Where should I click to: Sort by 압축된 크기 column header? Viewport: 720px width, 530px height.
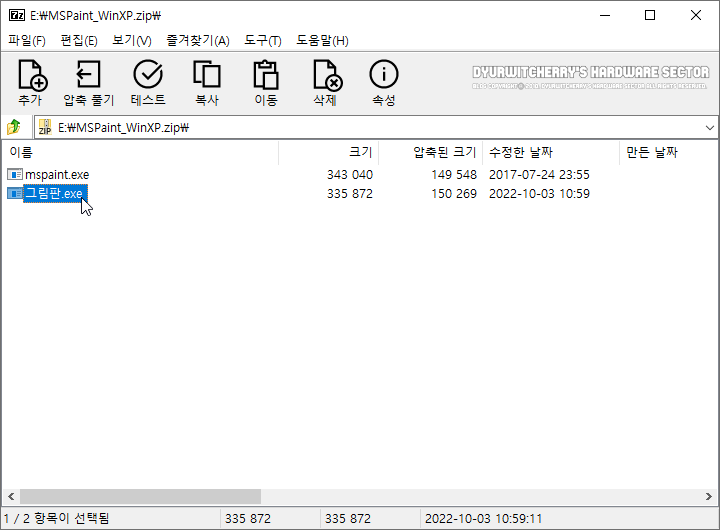pos(431,152)
